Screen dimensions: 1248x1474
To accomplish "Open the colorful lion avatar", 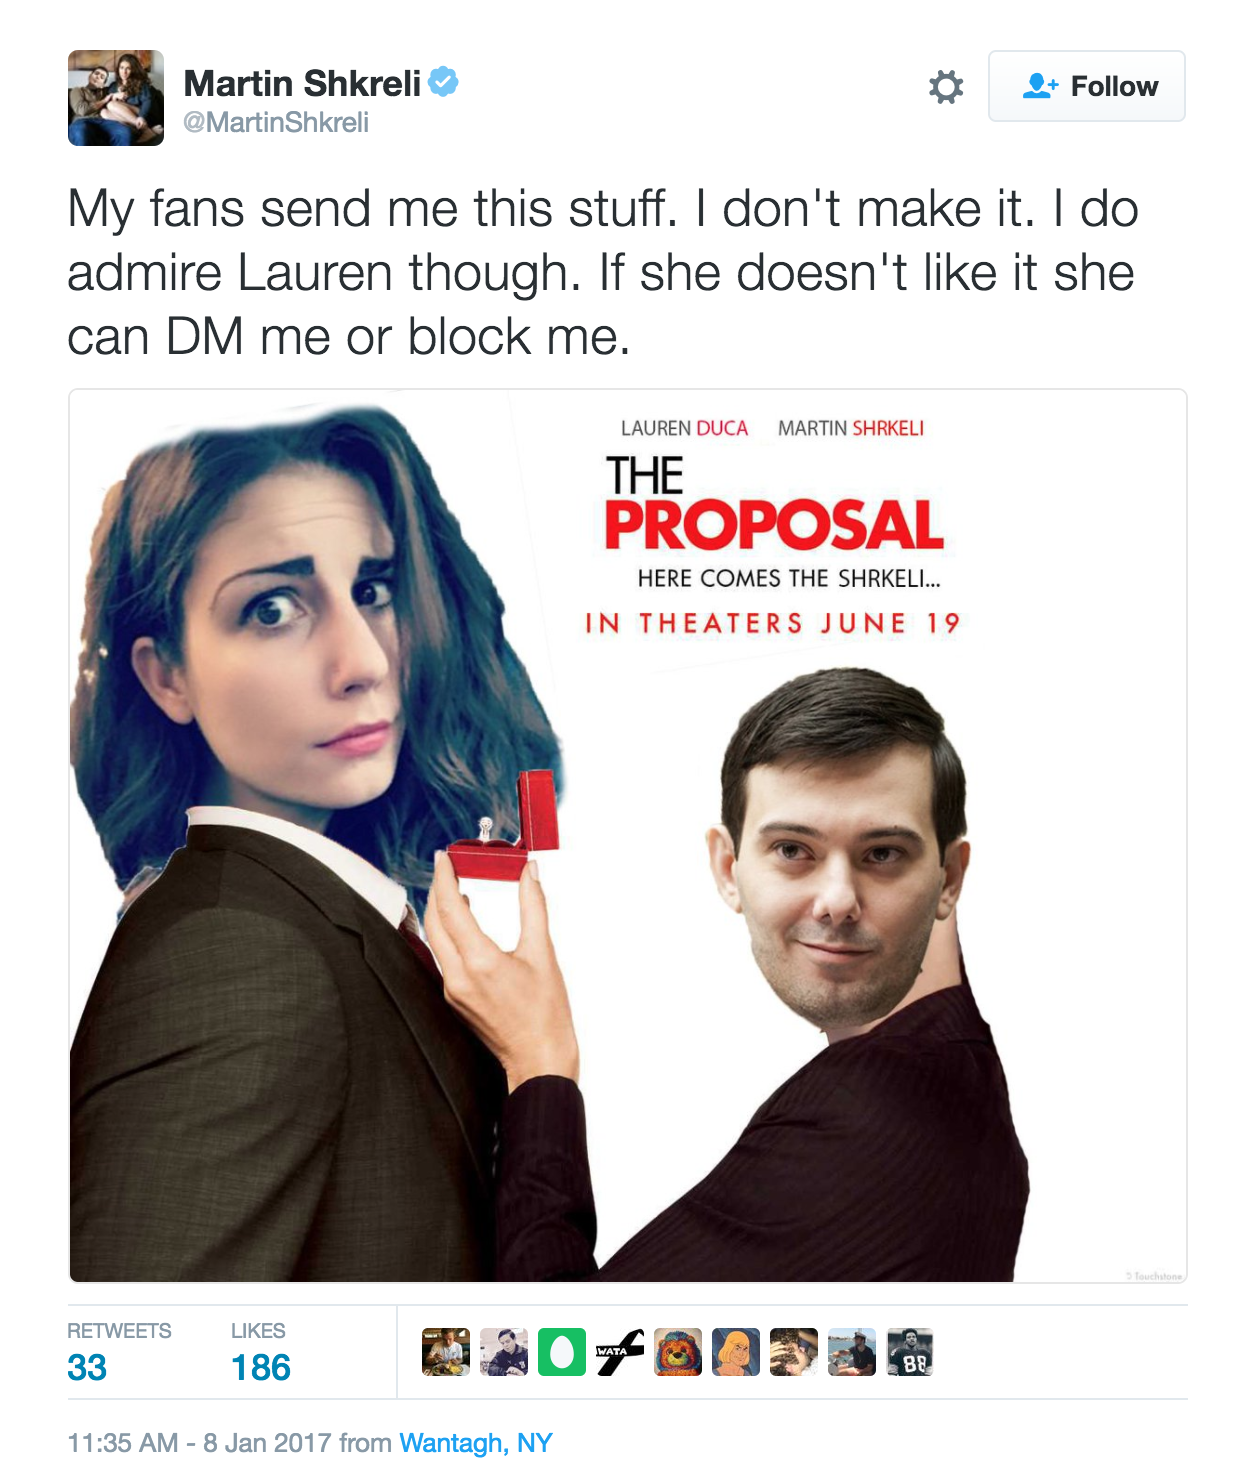I will click(x=678, y=1352).
